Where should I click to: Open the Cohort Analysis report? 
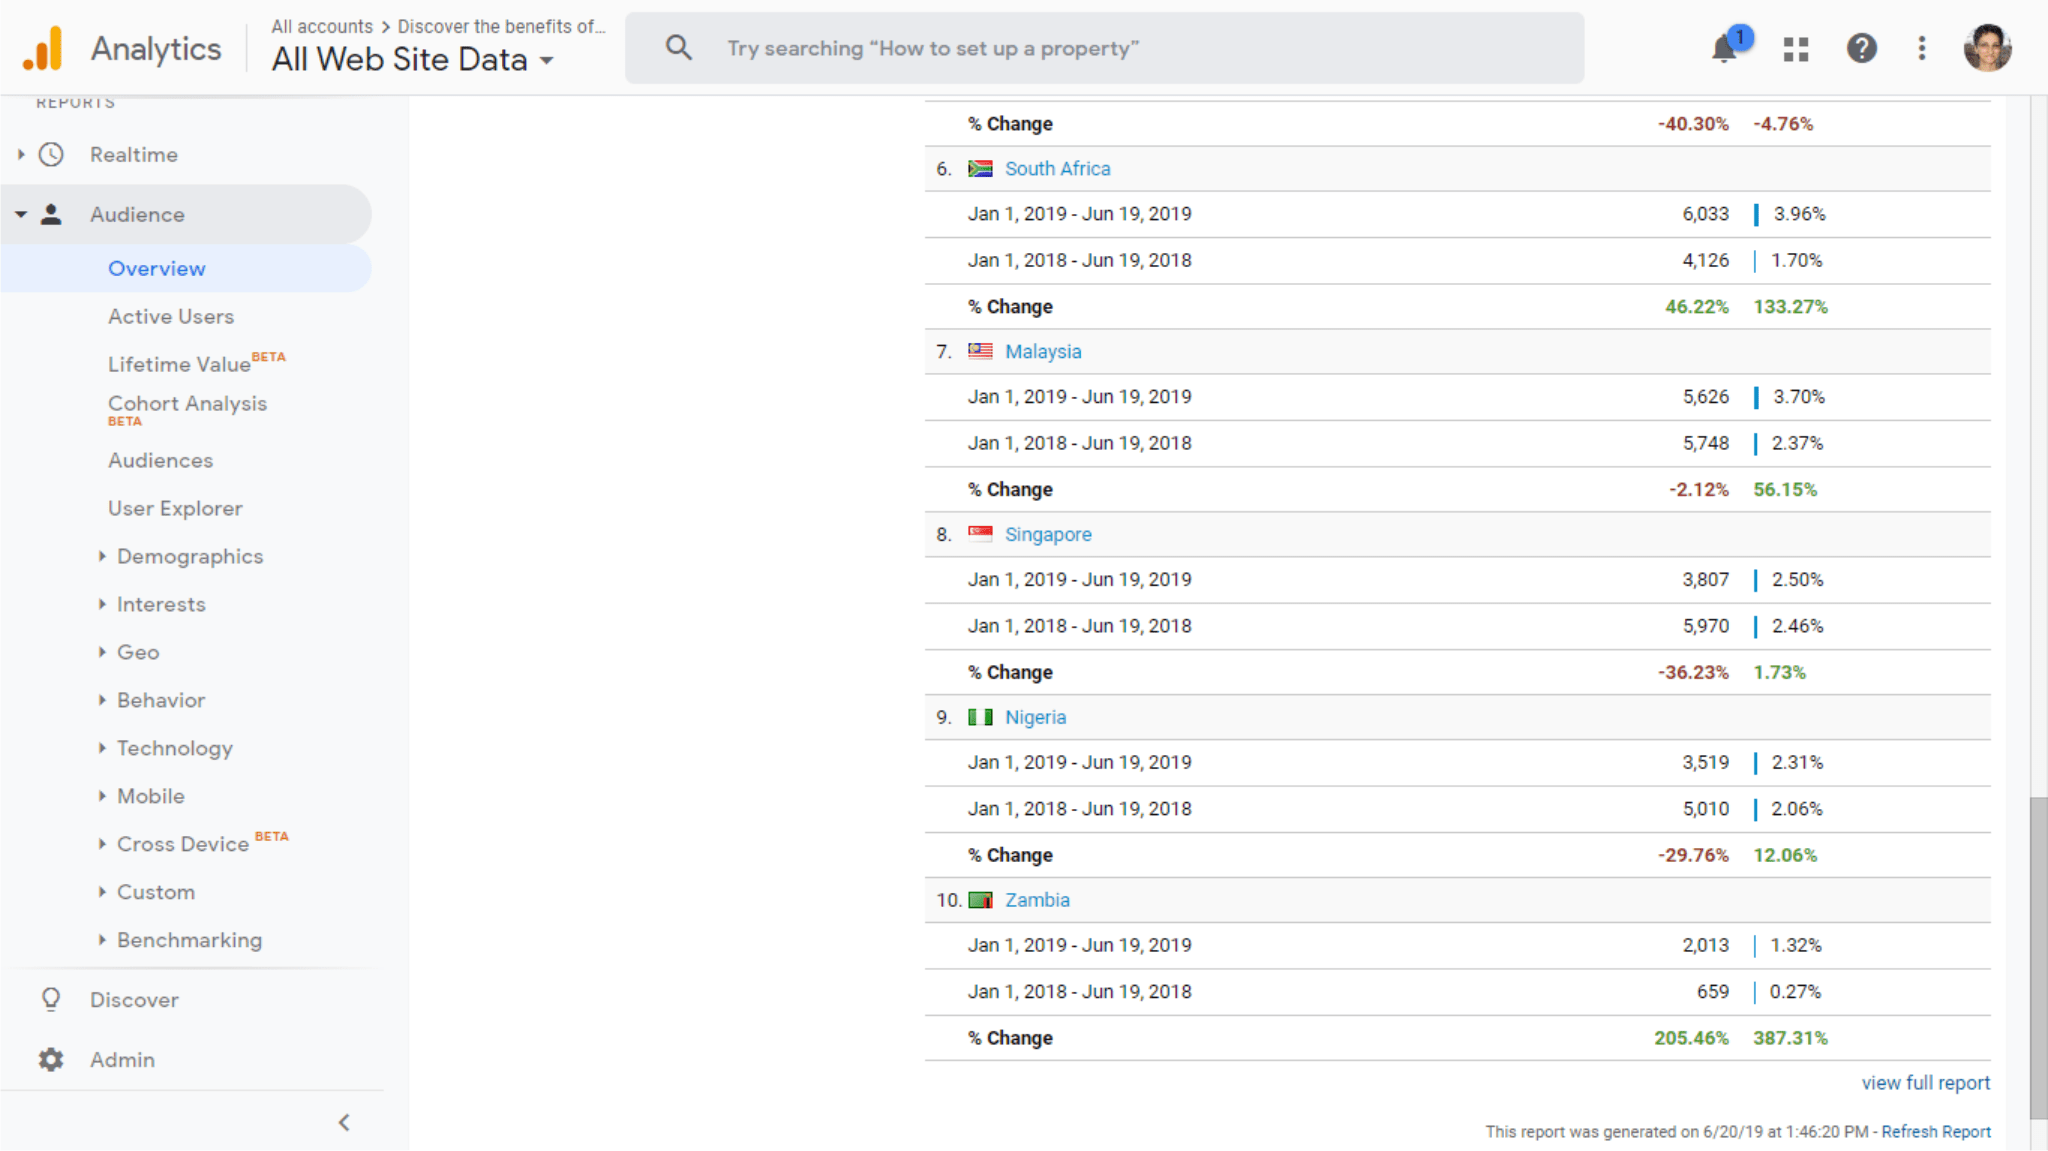point(187,403)
